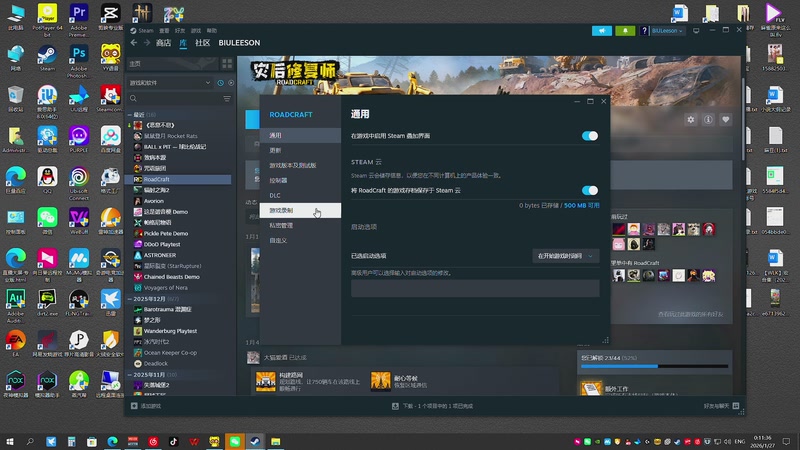
Task: Click the achievements unlocked progress bar
Action: tap(655, 366)
